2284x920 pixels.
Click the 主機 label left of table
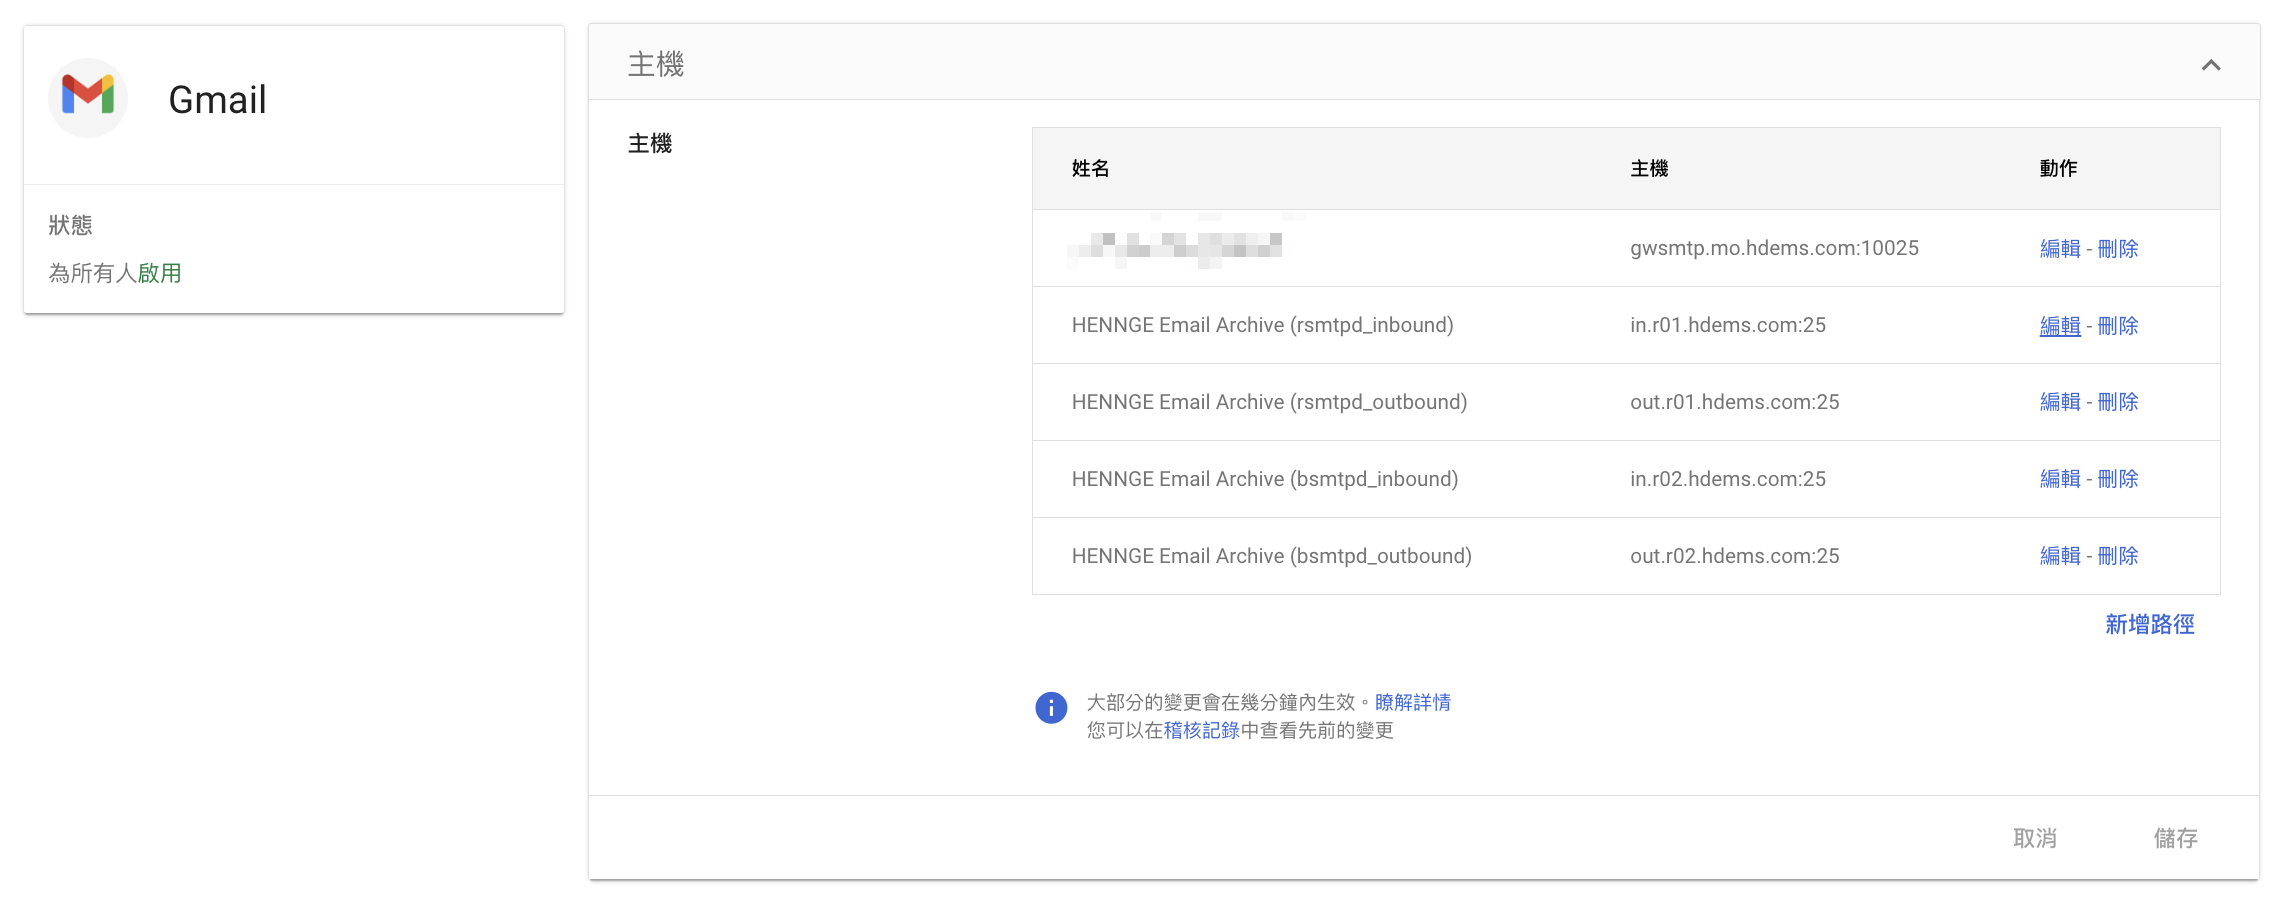[x=650, y=144]
